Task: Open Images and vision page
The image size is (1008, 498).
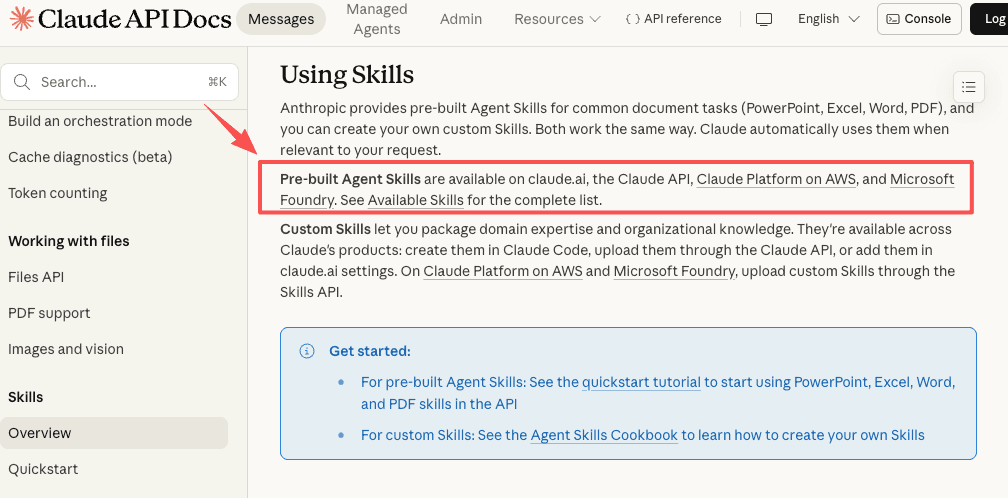Action: tap(66, 349)
